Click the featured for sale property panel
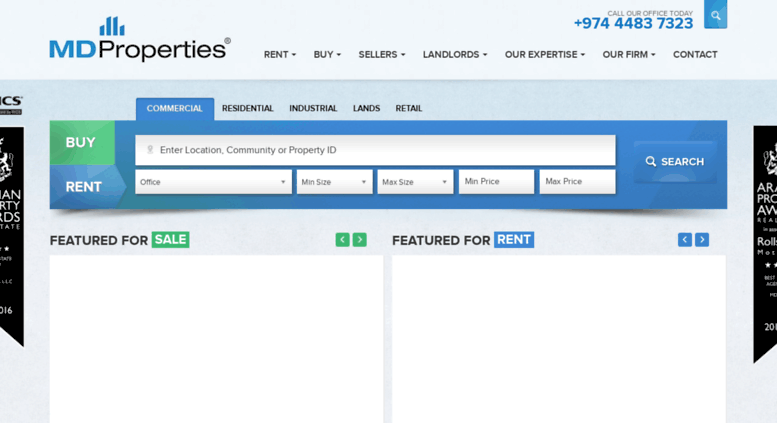This screenshot has height=423, width=777. tap(216, 339)
